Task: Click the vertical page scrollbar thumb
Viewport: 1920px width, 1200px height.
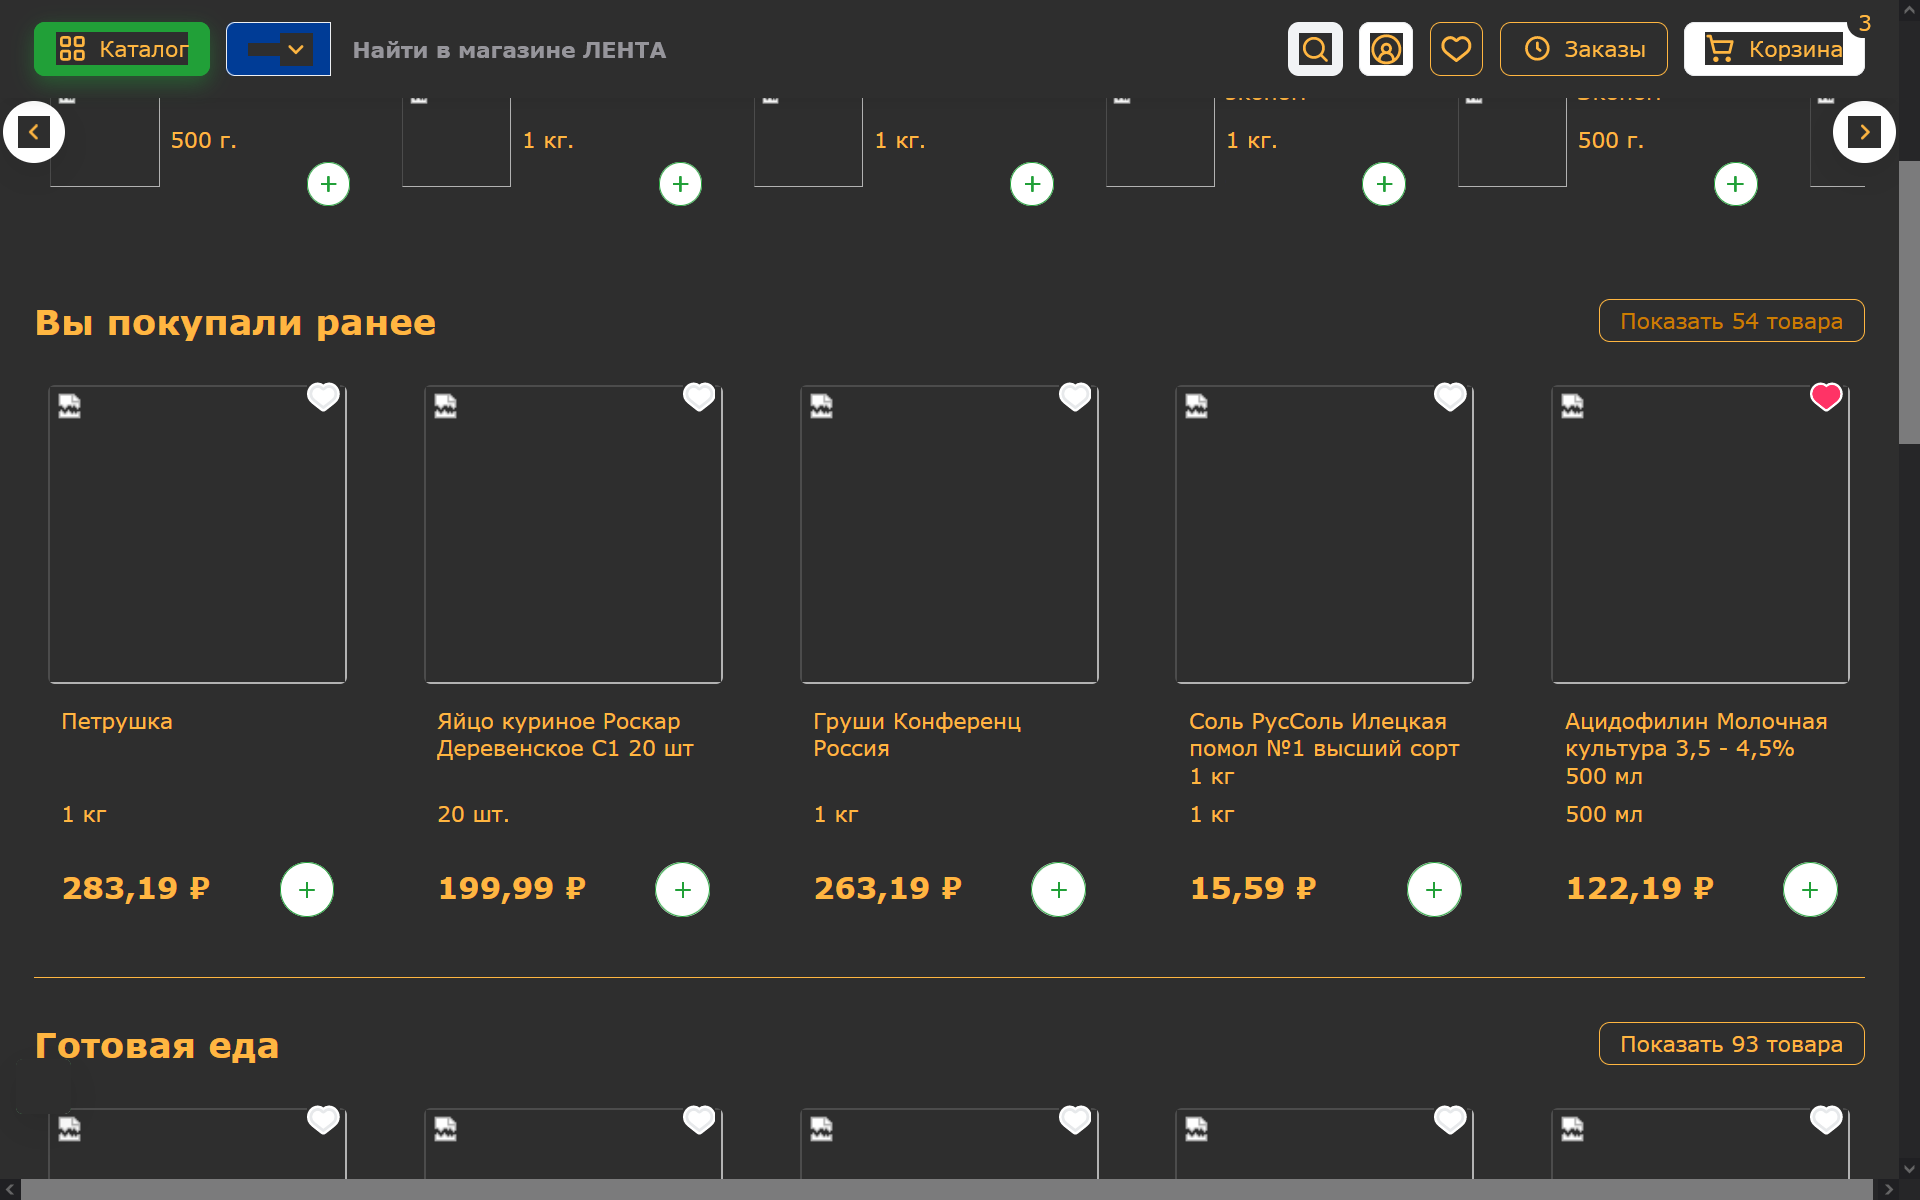Action: (1909, 300)
